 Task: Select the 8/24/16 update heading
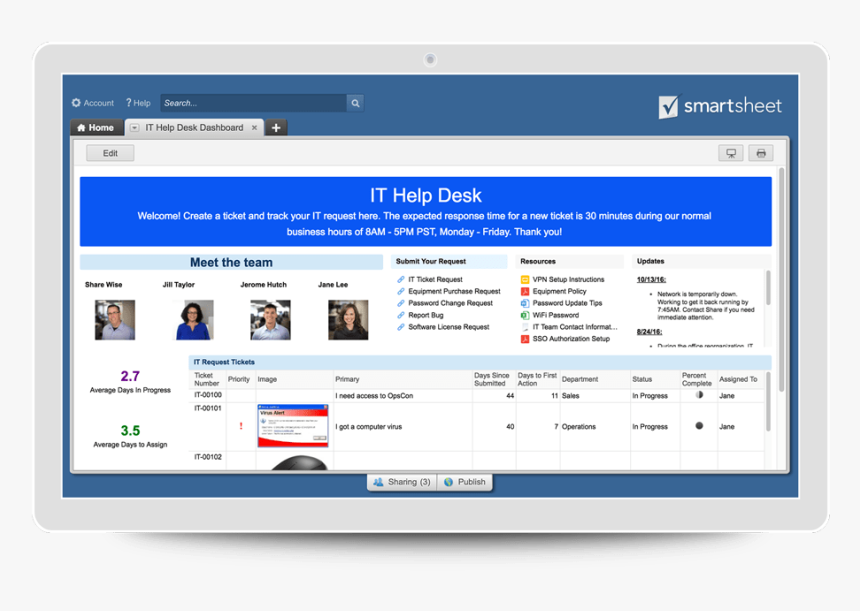tap(649, 332)
